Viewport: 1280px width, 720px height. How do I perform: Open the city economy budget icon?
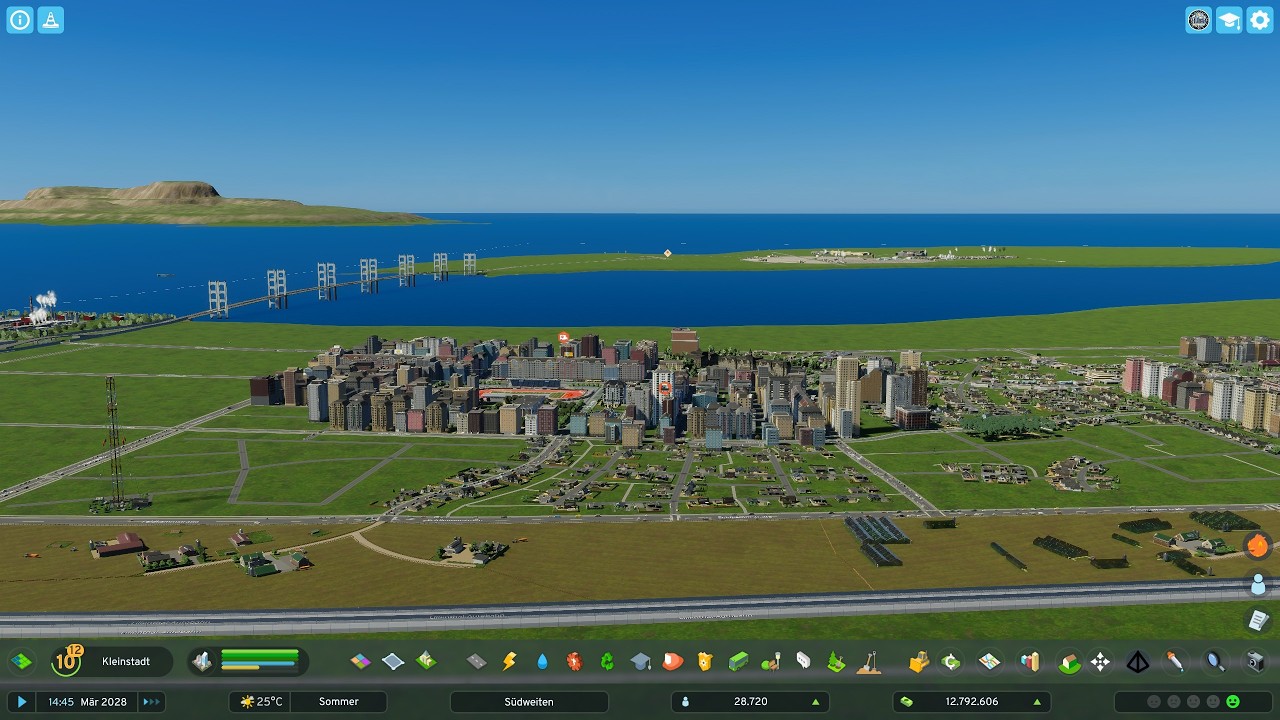click(x=951, y=661)
